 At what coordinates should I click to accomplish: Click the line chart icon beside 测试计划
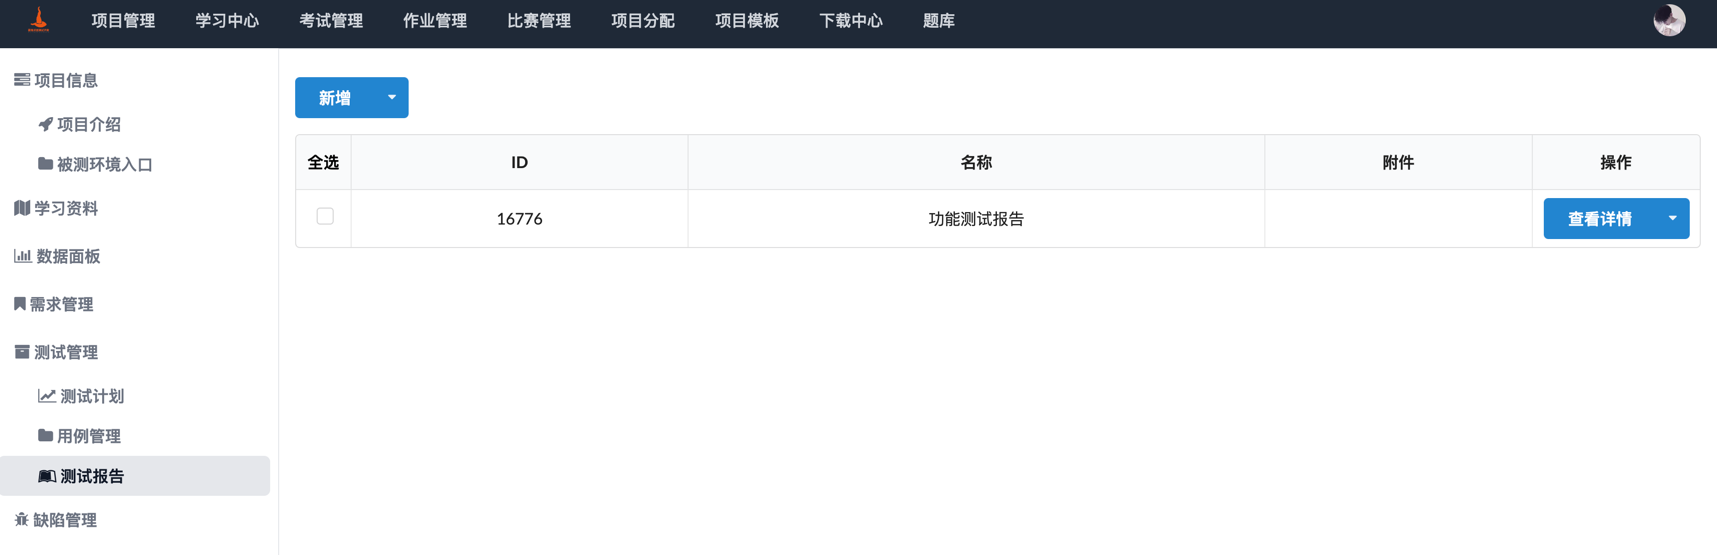46,396
